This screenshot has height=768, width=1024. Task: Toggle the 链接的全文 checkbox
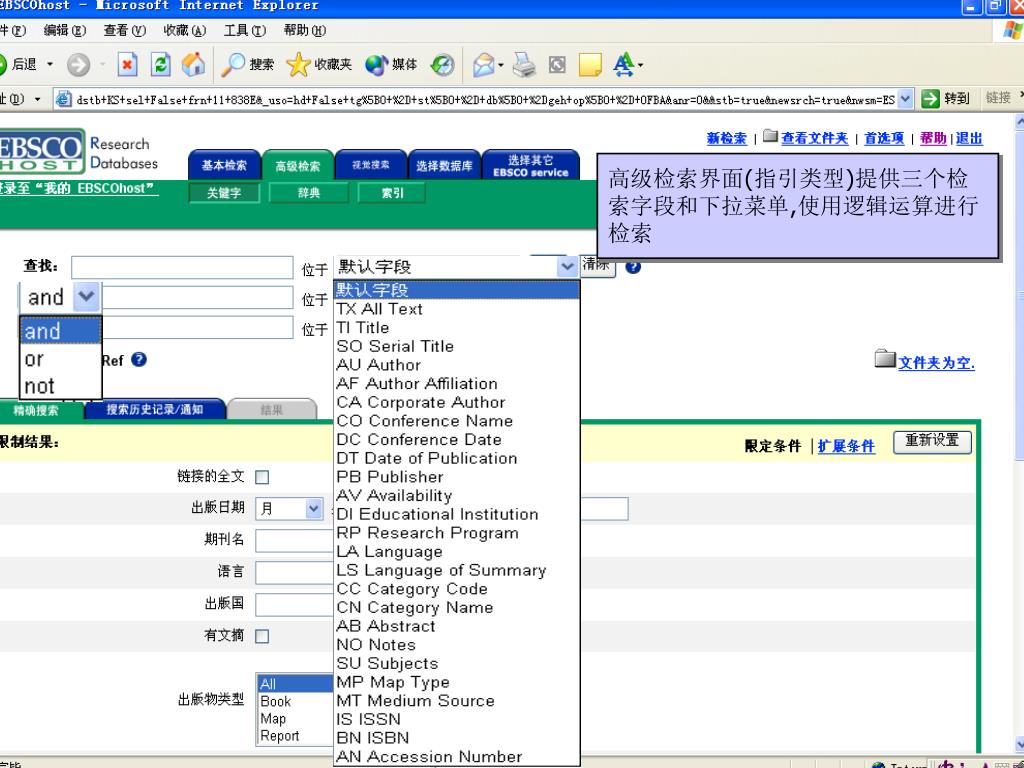[x=262, y=477]
